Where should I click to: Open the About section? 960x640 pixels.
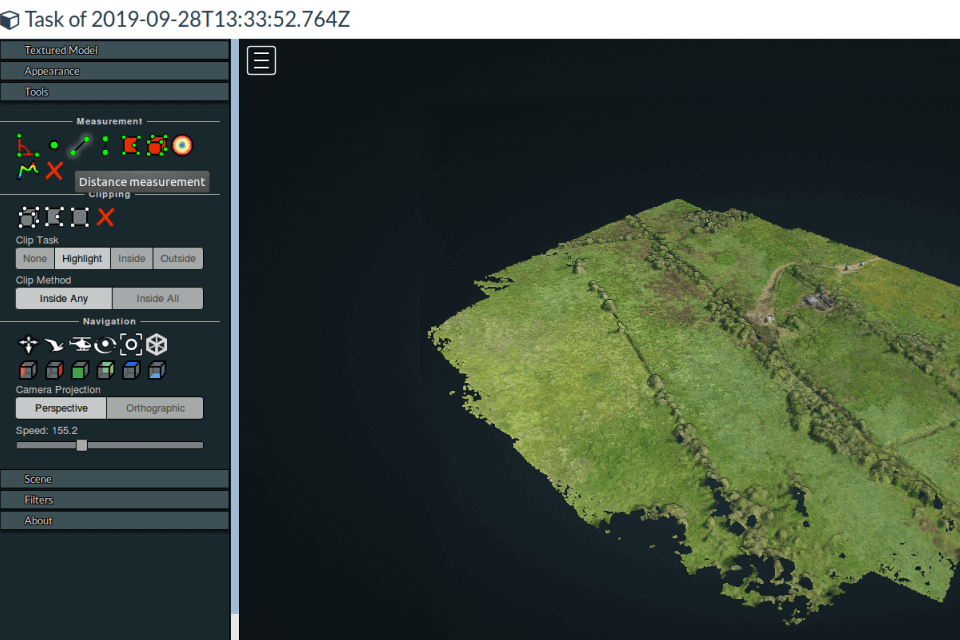(115, 520)
